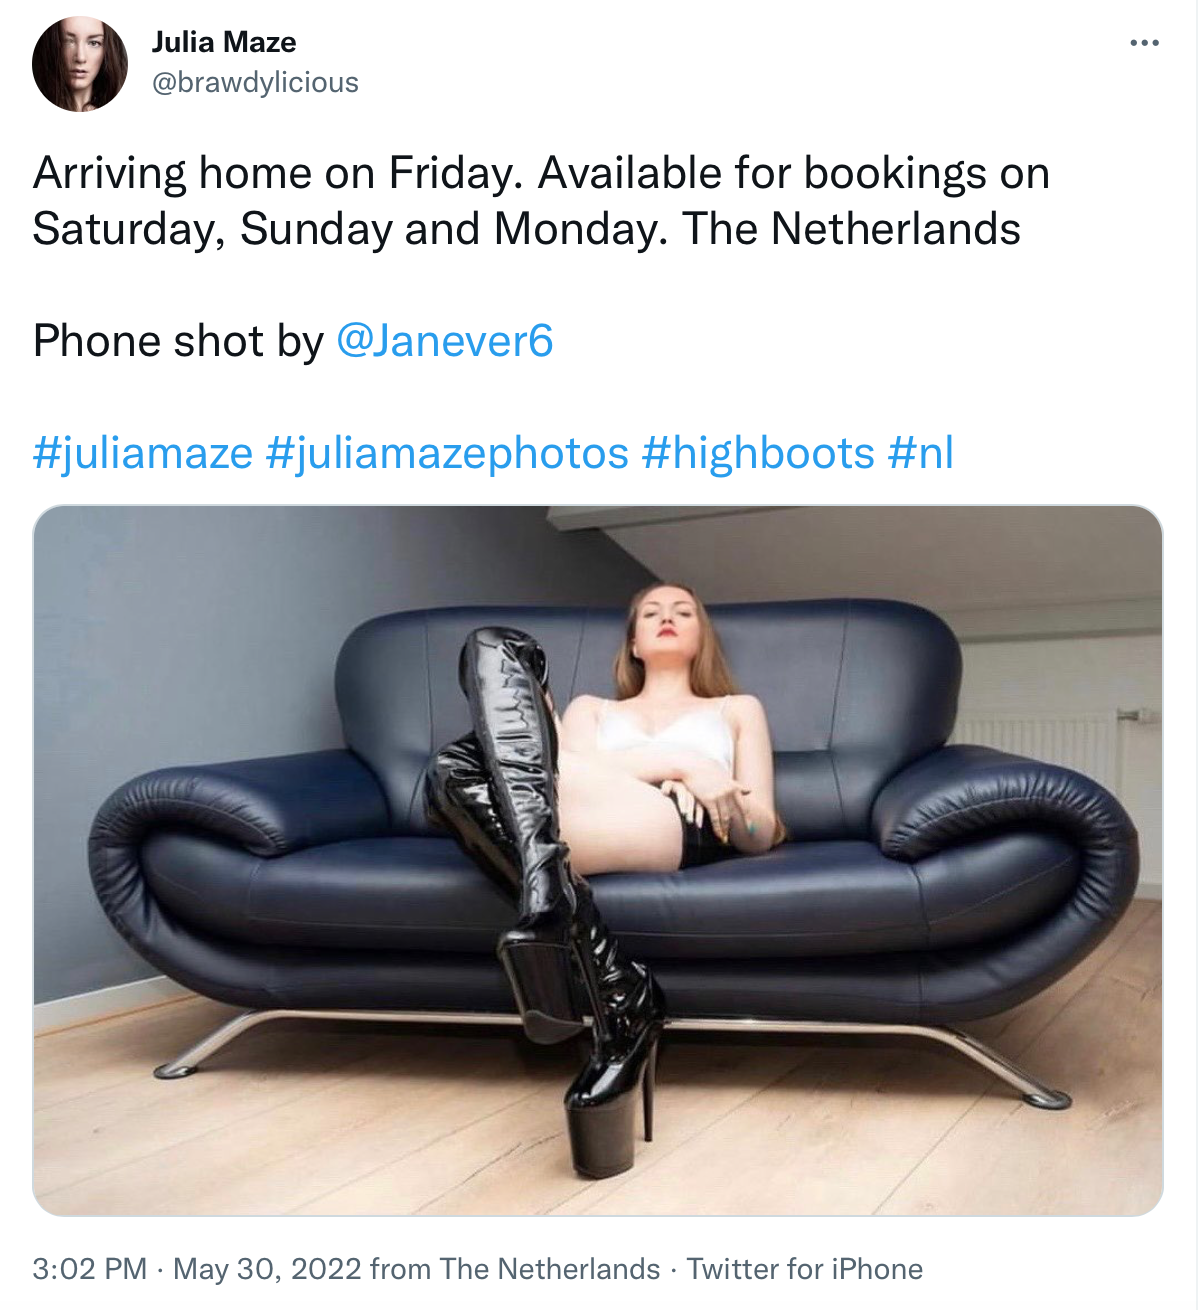This screenshot has width=1198, height=1310.
Task: Visit the @Janever6 mentioned profile
Action: click(444, 341)
